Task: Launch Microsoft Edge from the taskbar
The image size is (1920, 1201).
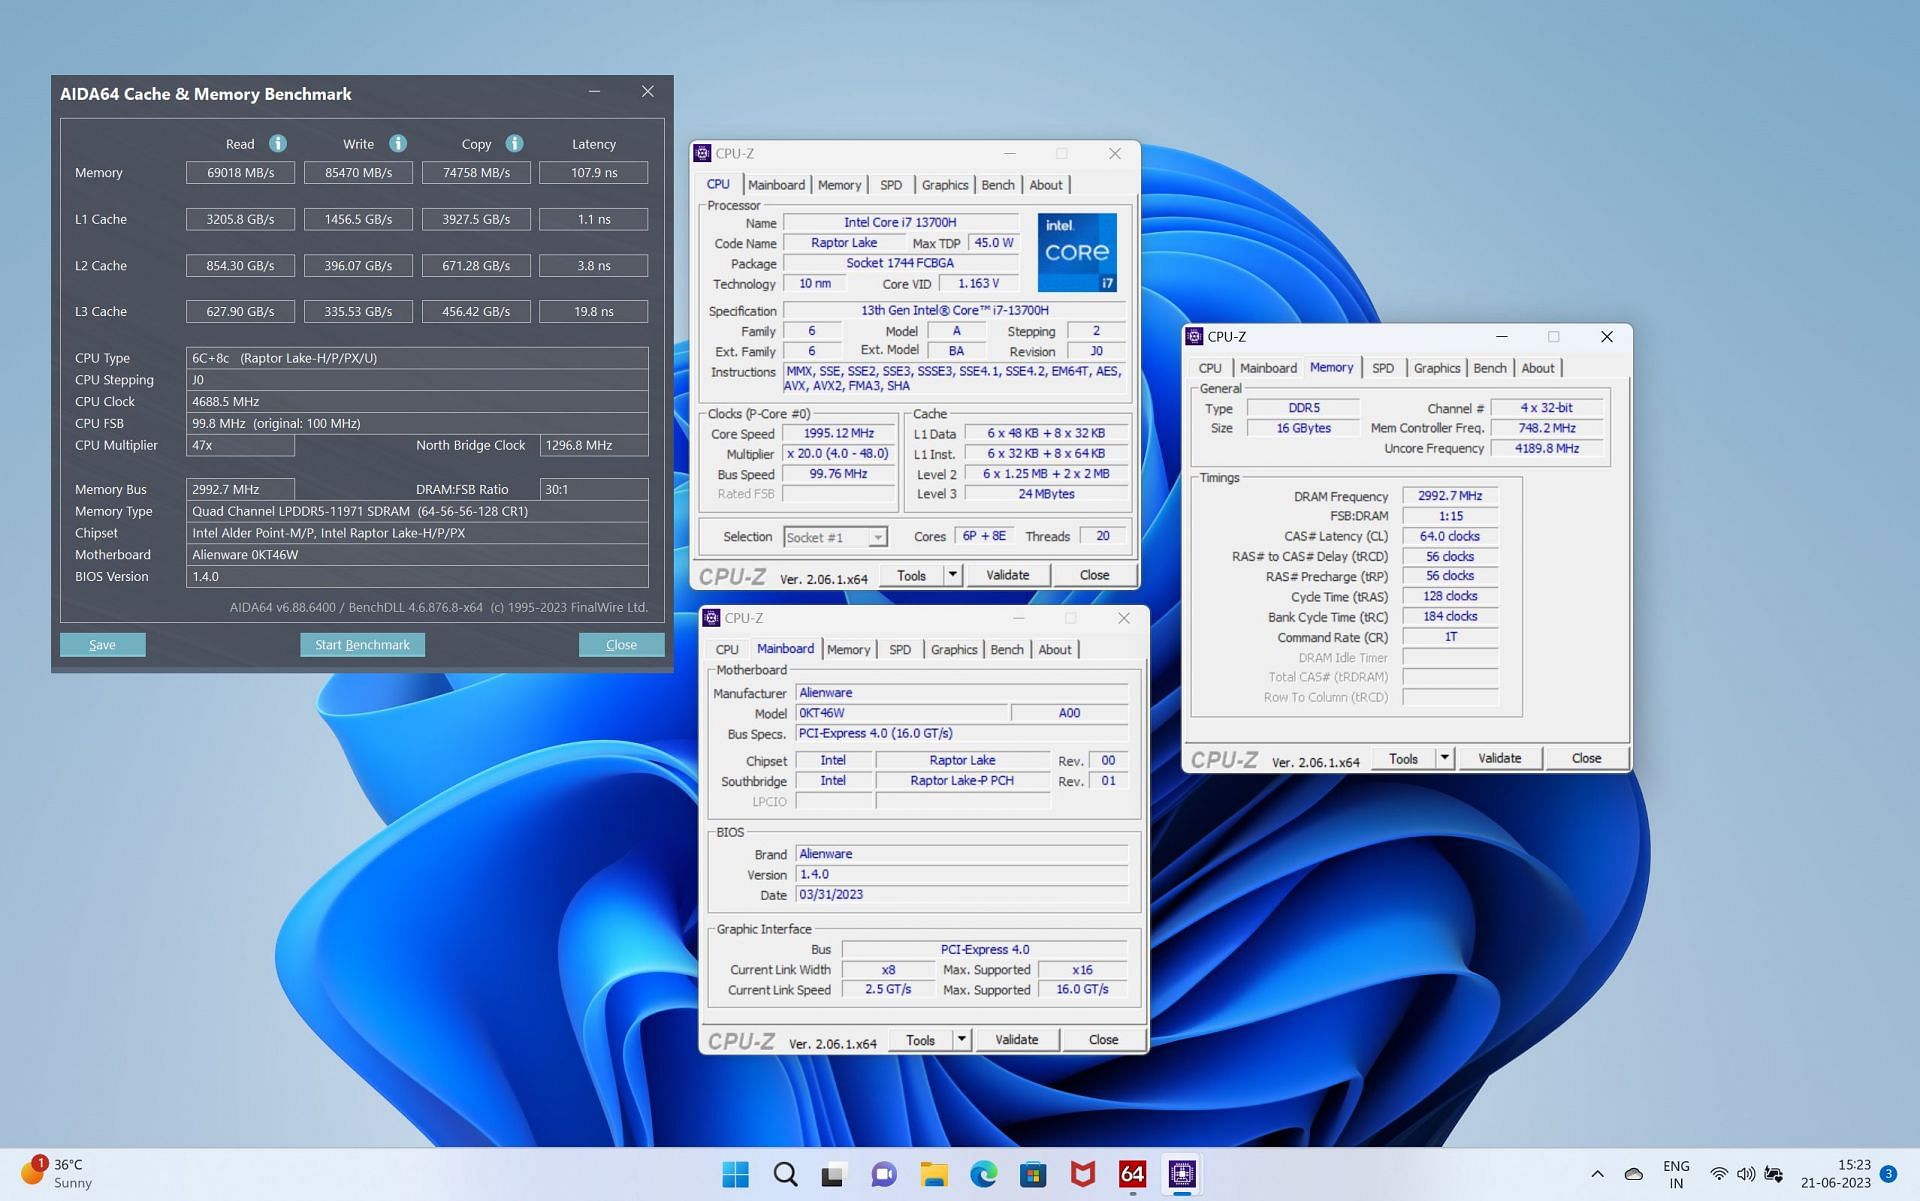Action: [x=983, y=1174]
